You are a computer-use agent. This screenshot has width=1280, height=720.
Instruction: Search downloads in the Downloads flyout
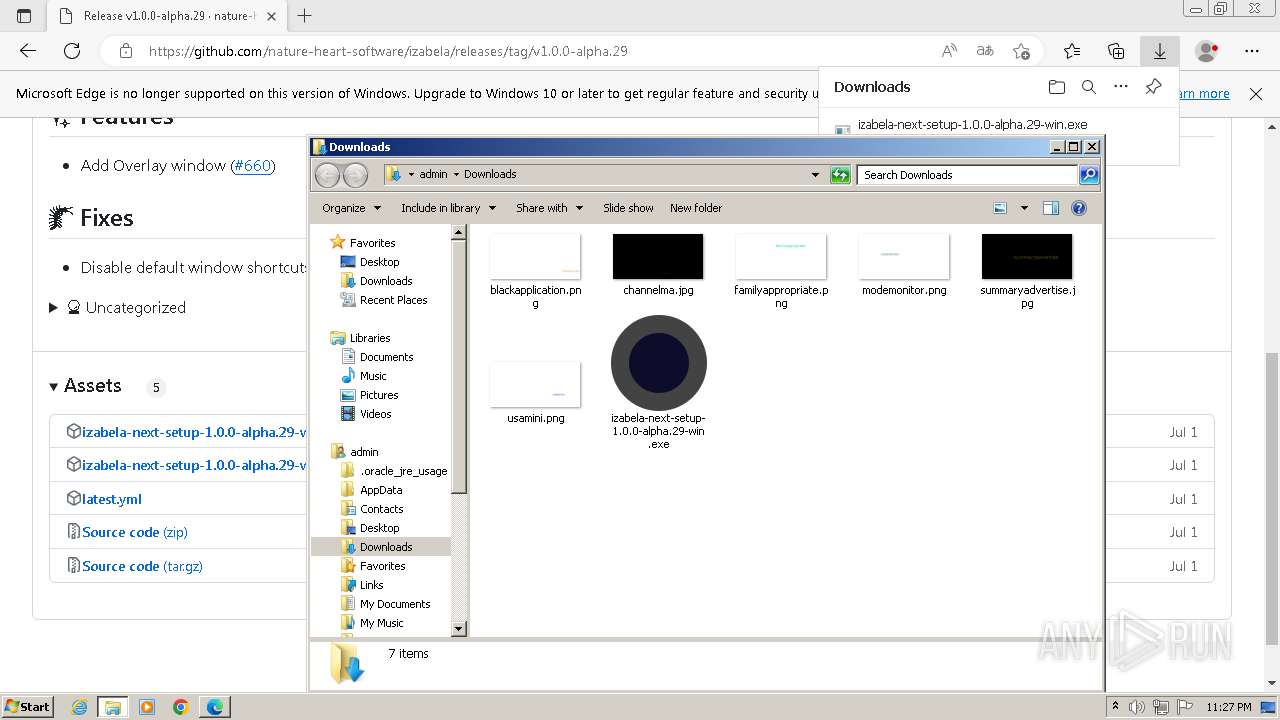[1089, 87]
